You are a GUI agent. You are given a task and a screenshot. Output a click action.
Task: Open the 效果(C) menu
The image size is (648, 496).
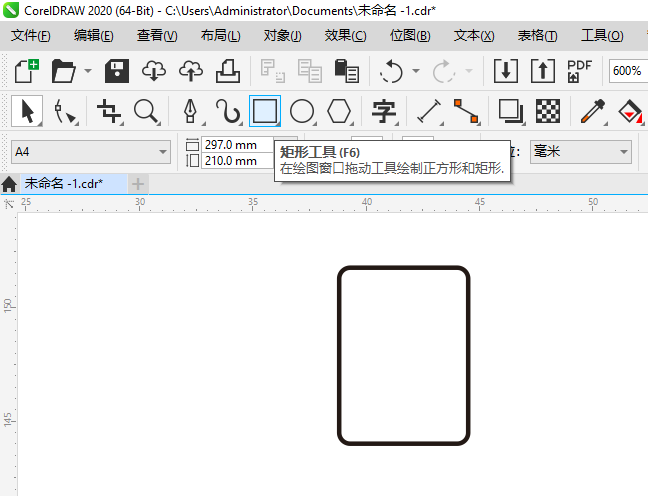(345, 36)
